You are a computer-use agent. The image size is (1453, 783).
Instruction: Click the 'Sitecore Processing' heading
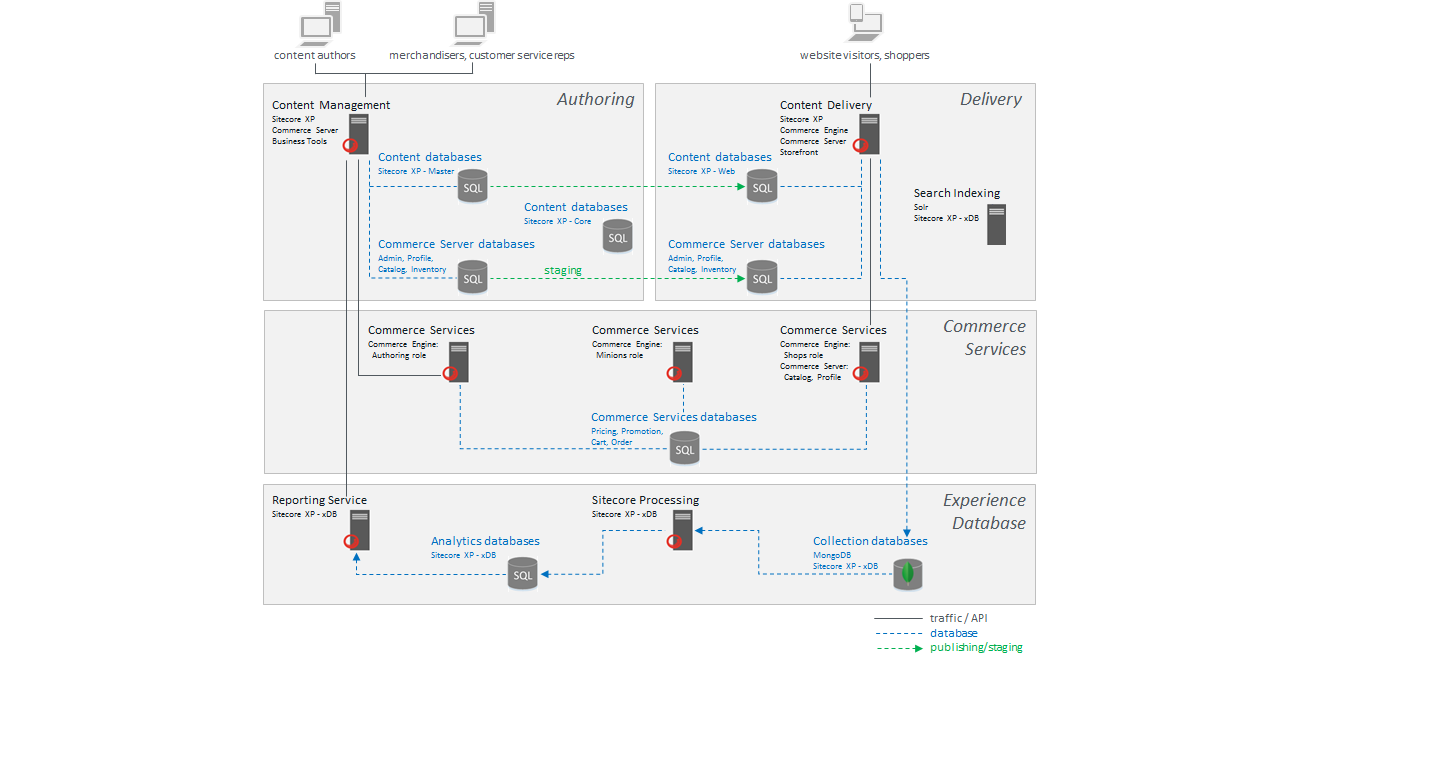pyautogui.click(x=646, y=500)
